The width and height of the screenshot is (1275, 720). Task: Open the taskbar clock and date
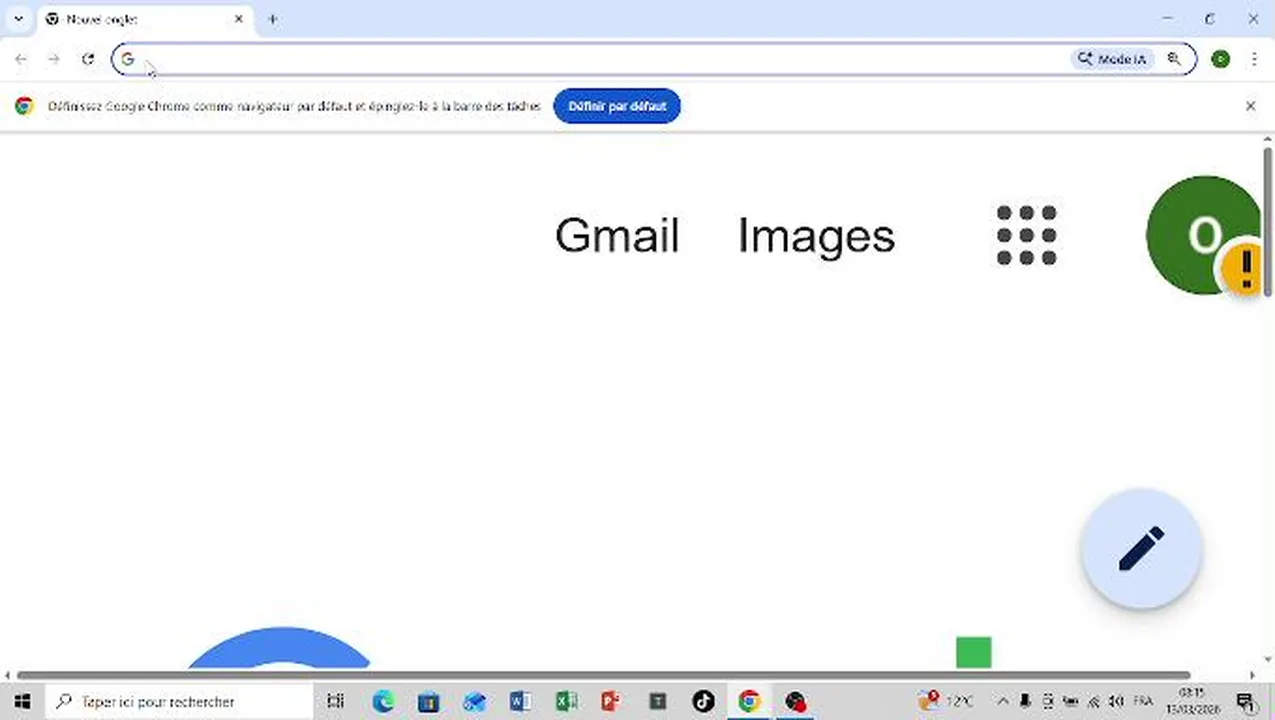(1190, 701)
